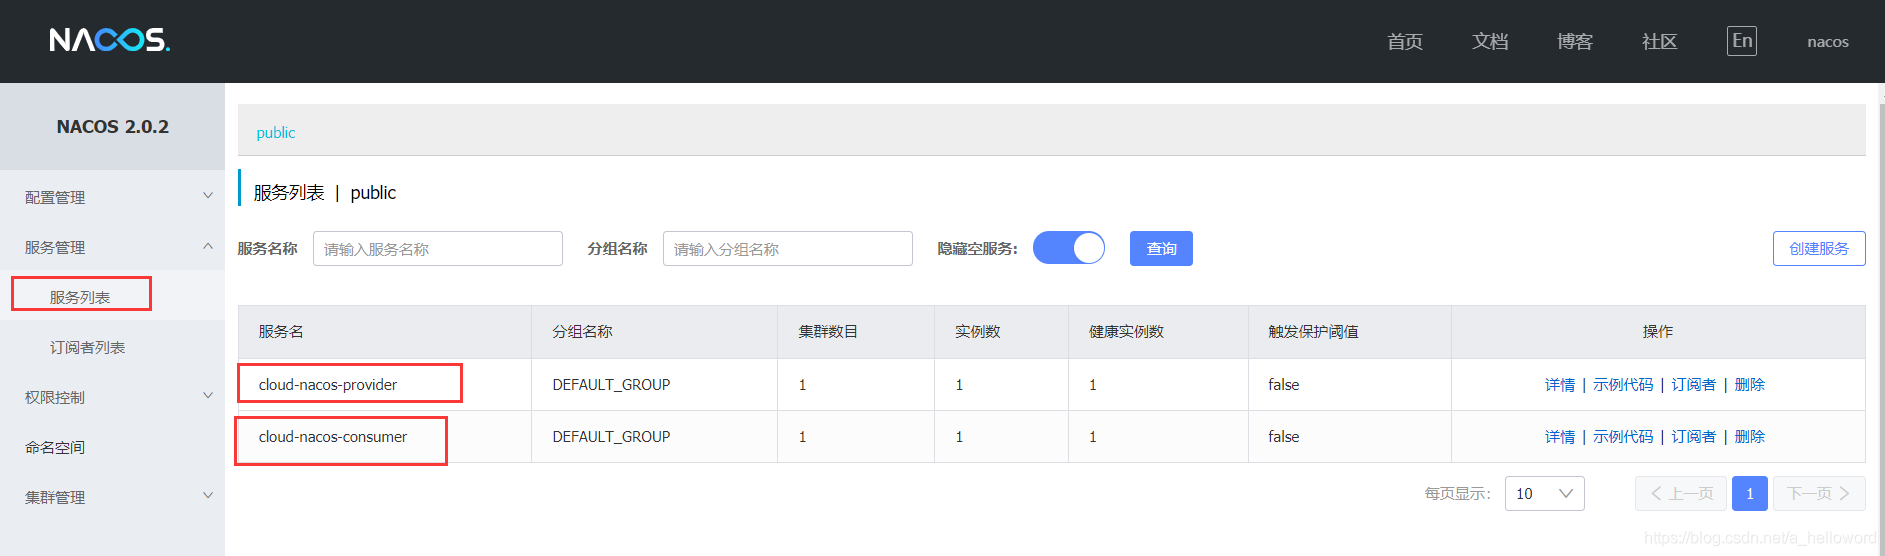Open 命名空间 in the sidebar

pyautogui.click(x=55, y=447)
